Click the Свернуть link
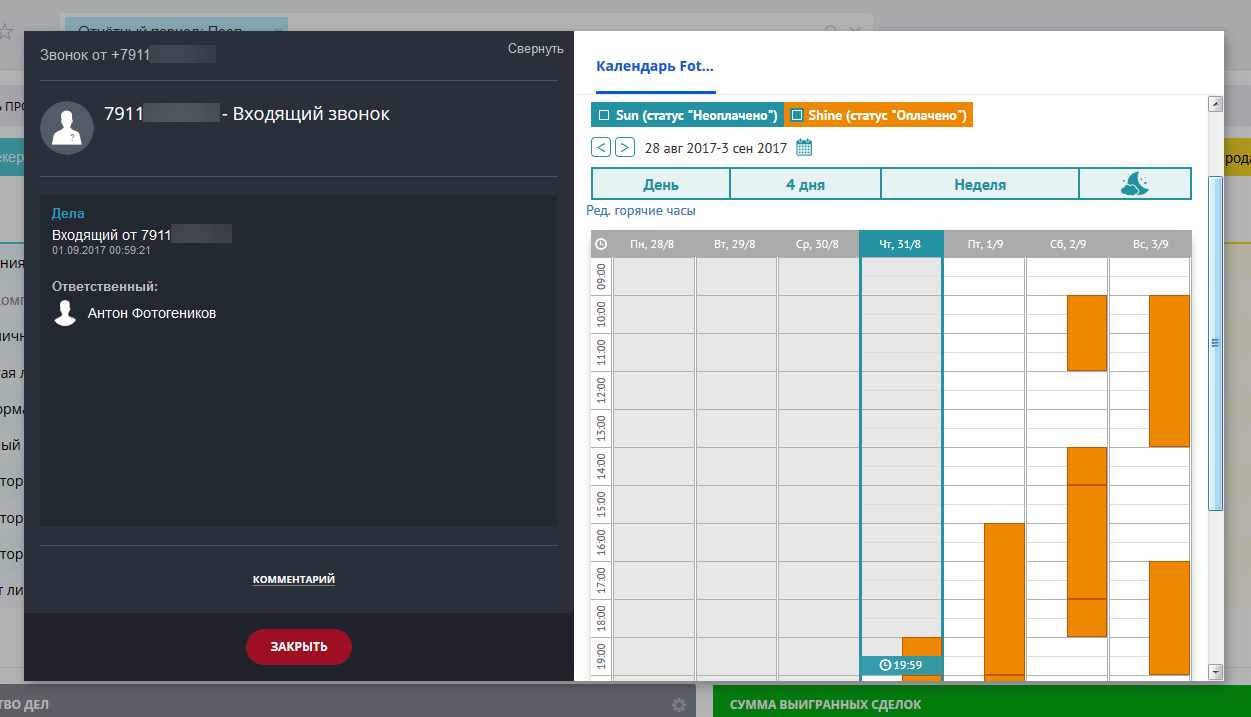Image resolution: width=1251 pixels, height=717 pixels. [x=535, y=49]
